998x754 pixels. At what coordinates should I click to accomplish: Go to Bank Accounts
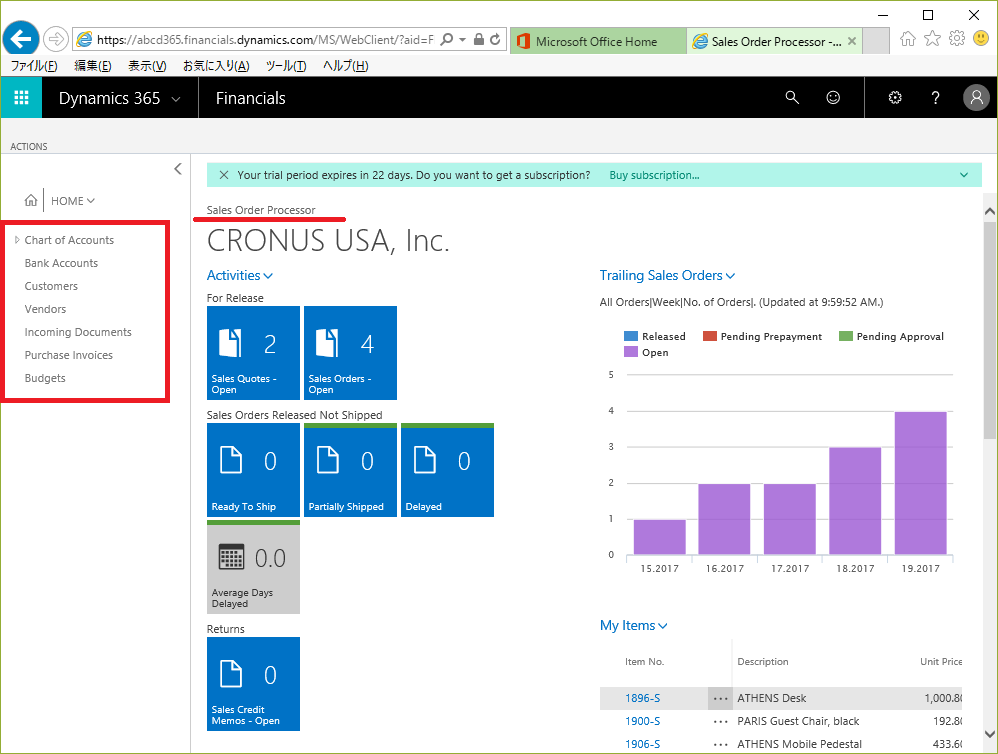pos(61,263)
